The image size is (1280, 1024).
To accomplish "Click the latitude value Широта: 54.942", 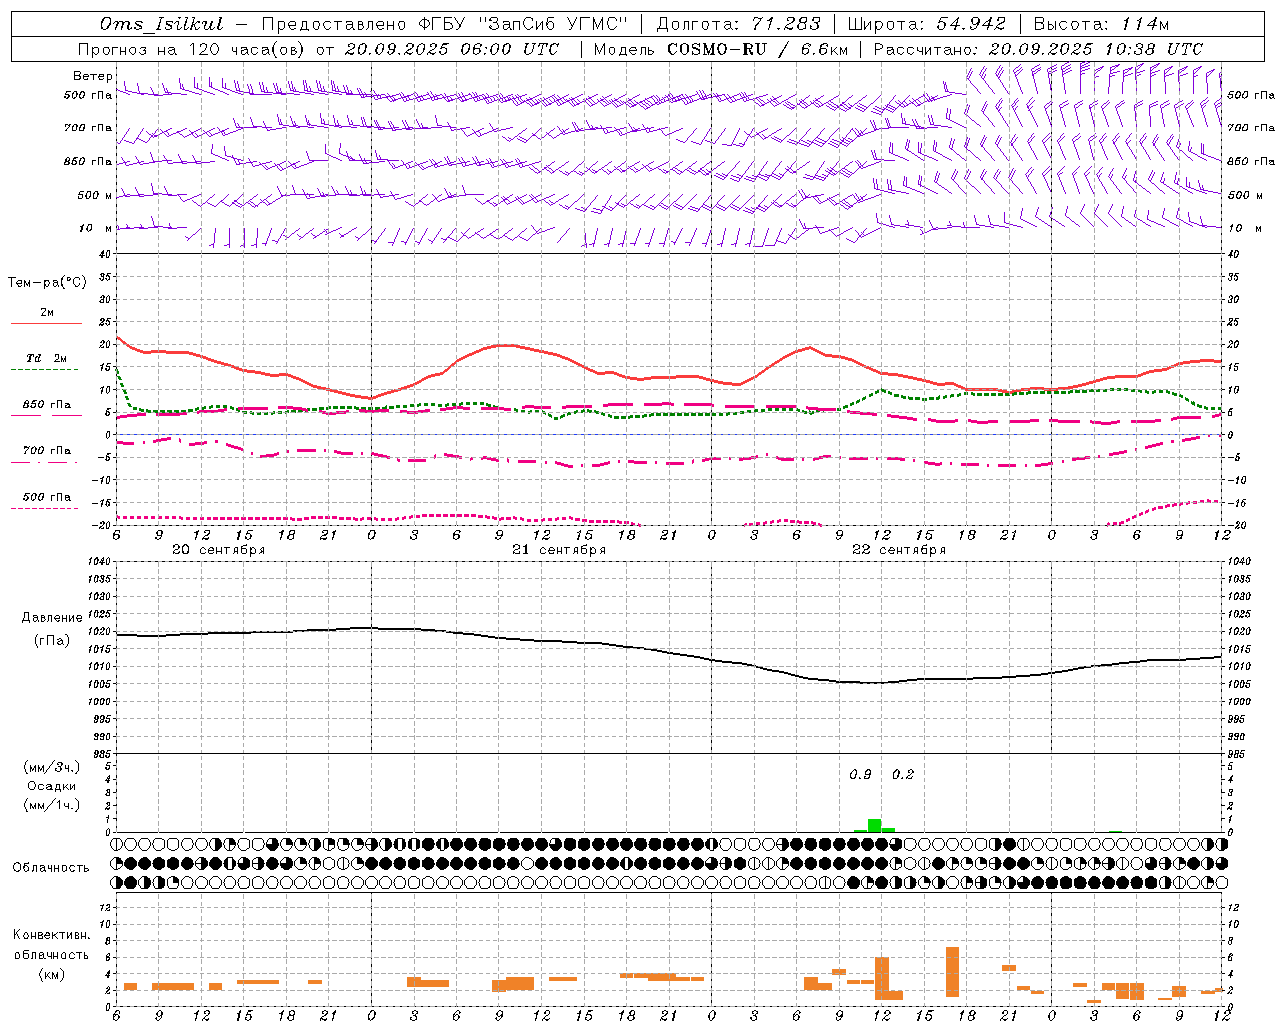I will [927, 24].
